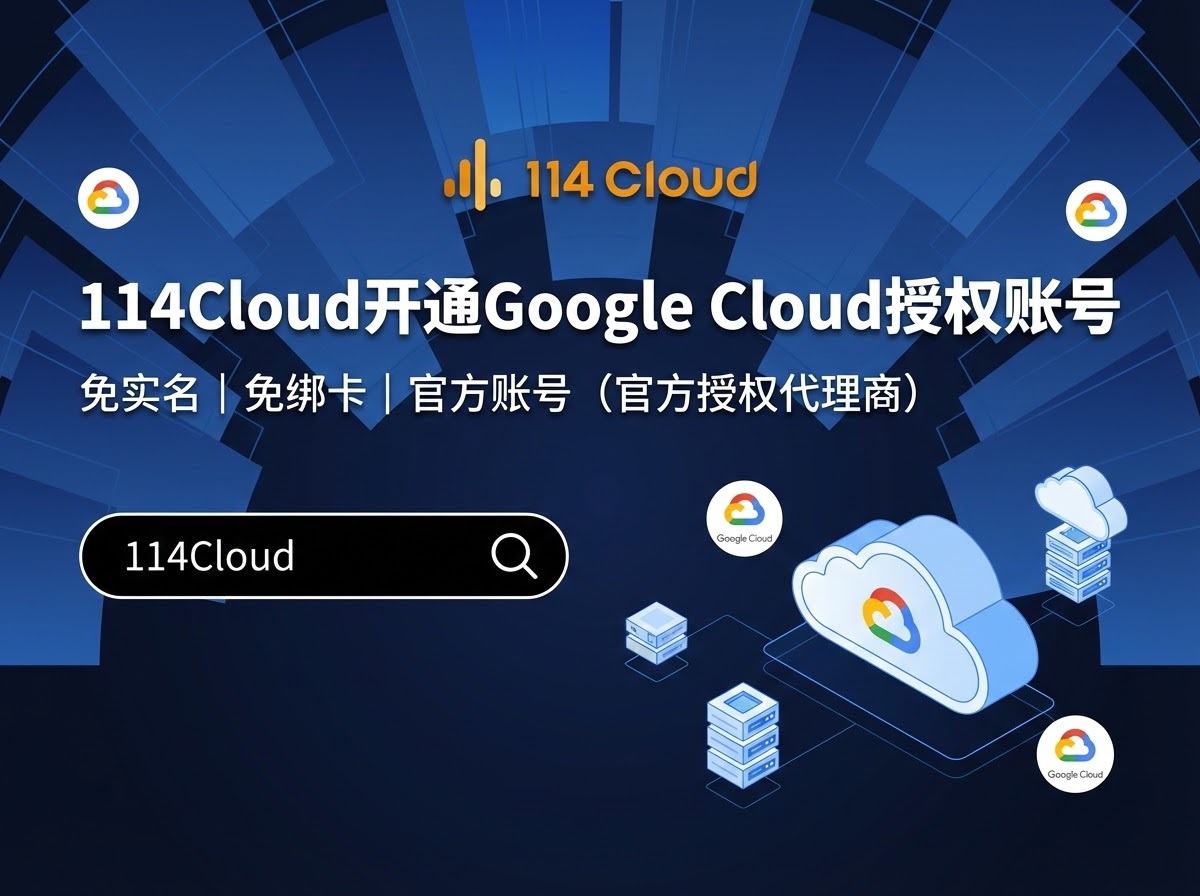Screen dimensions: 1200x896
Task: Click the Google Cloud logo inside the large cloud
Action: (x=891, y=619)
